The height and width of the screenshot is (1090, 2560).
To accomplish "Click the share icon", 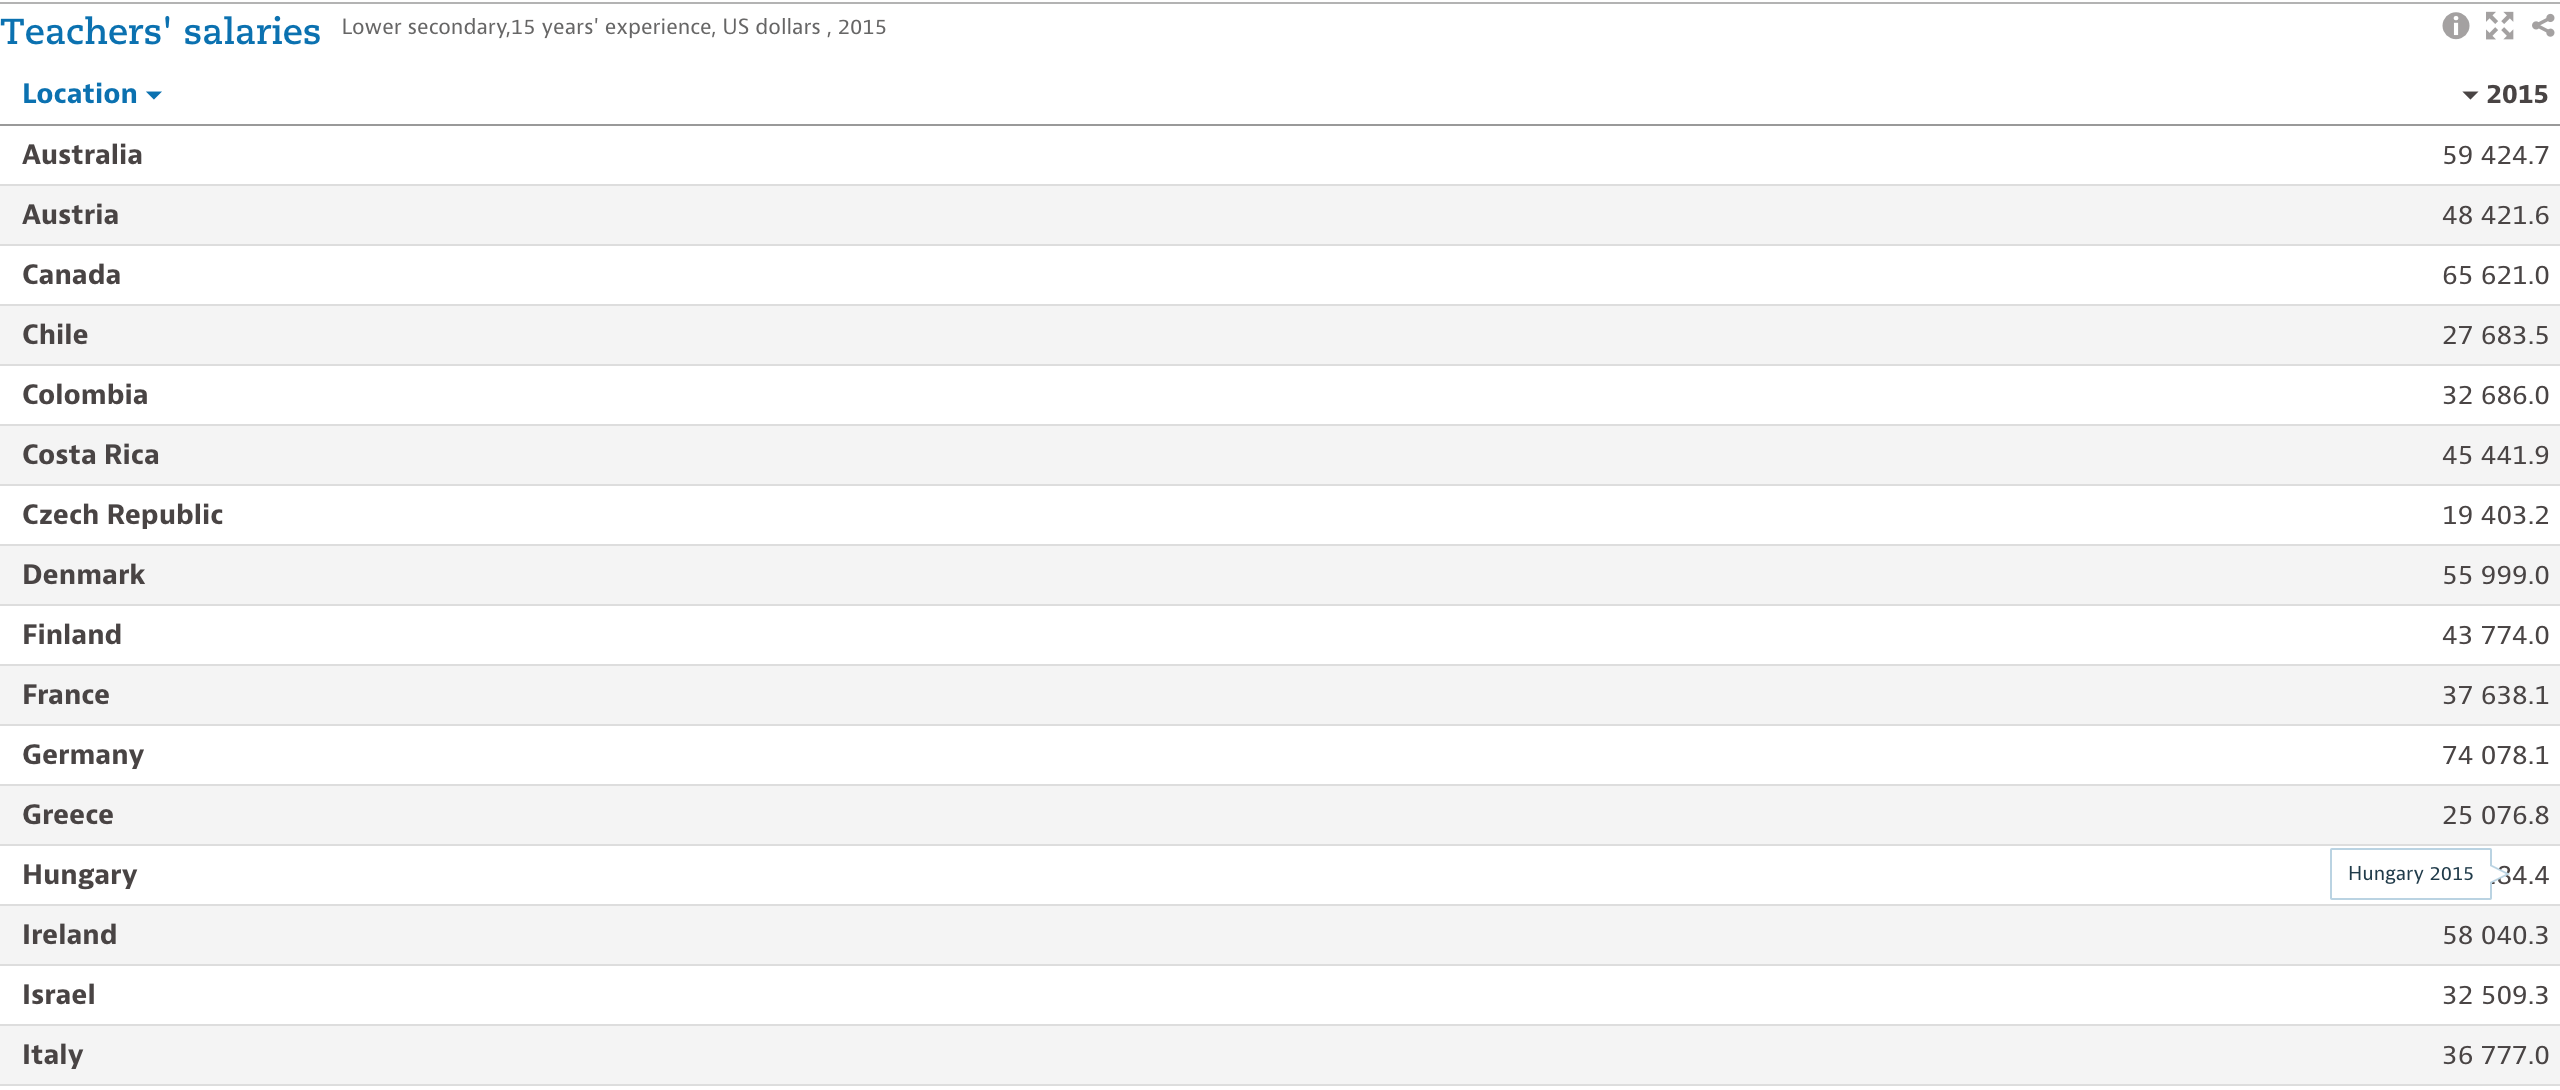I will (x=2543, y=26).
